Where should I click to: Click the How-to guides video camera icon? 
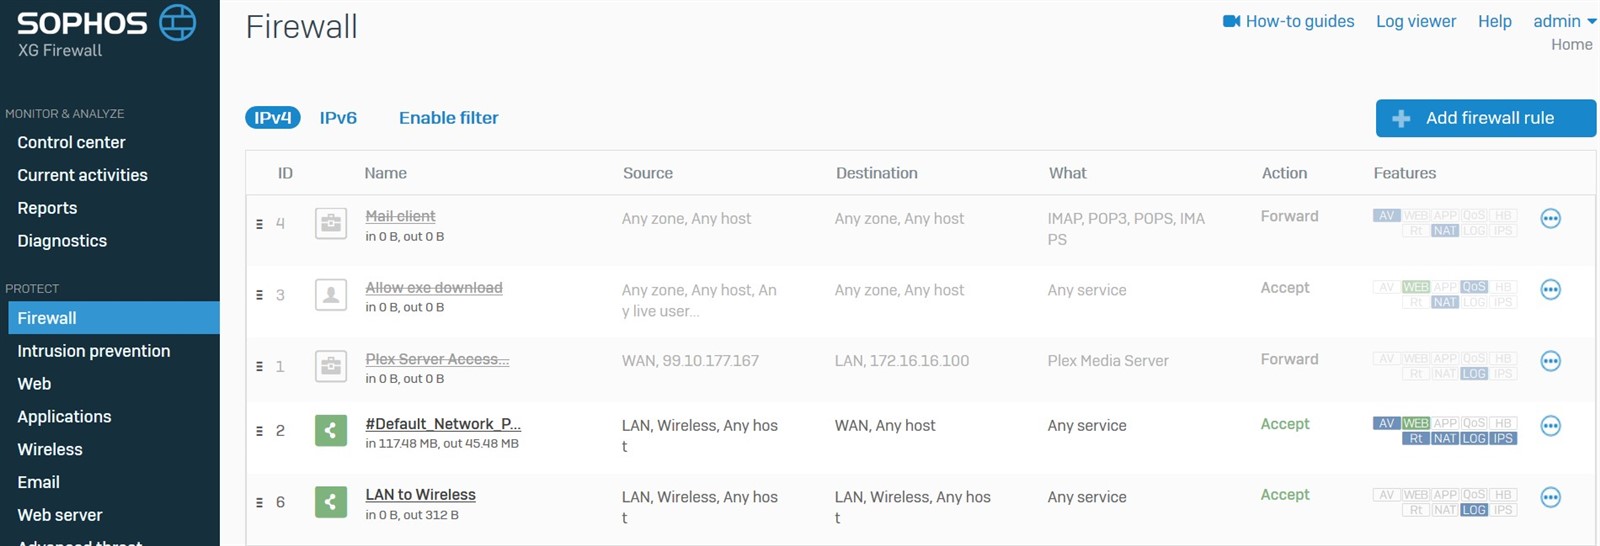click(x=1231, y=21)
